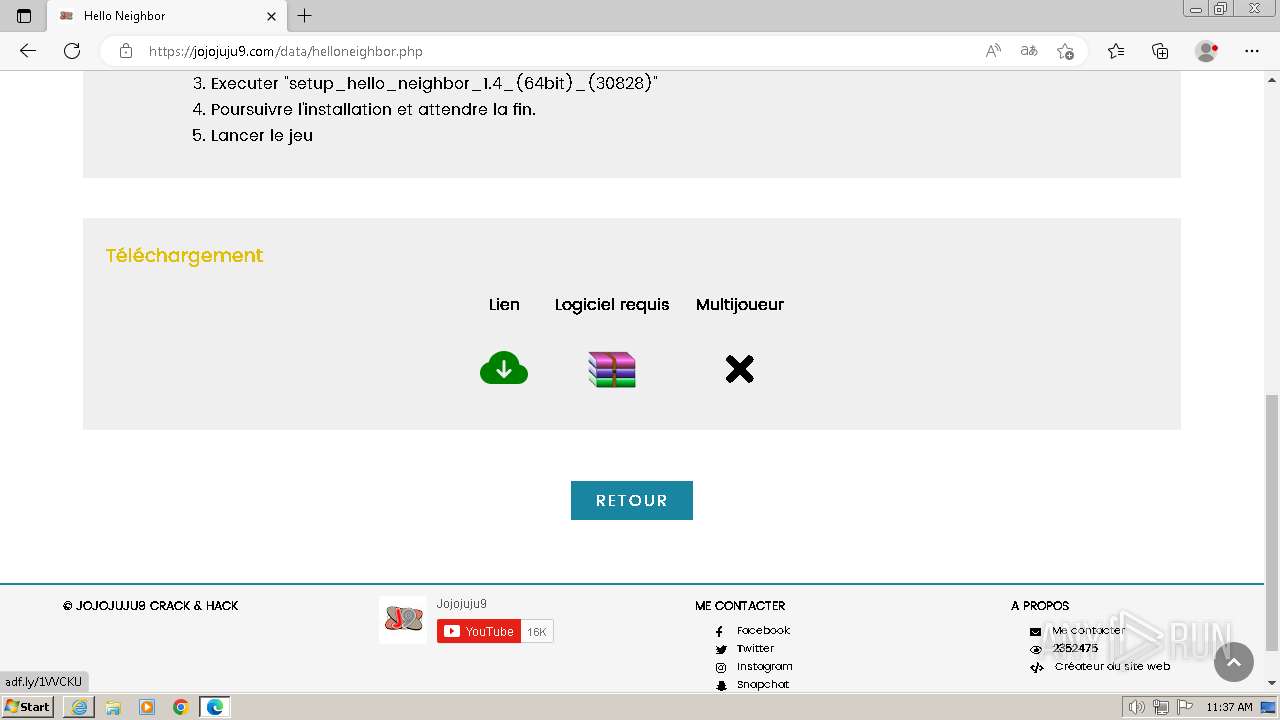1280x720 pixels.
Task: Click the Multijoueur label
Action: pos(740,304)
